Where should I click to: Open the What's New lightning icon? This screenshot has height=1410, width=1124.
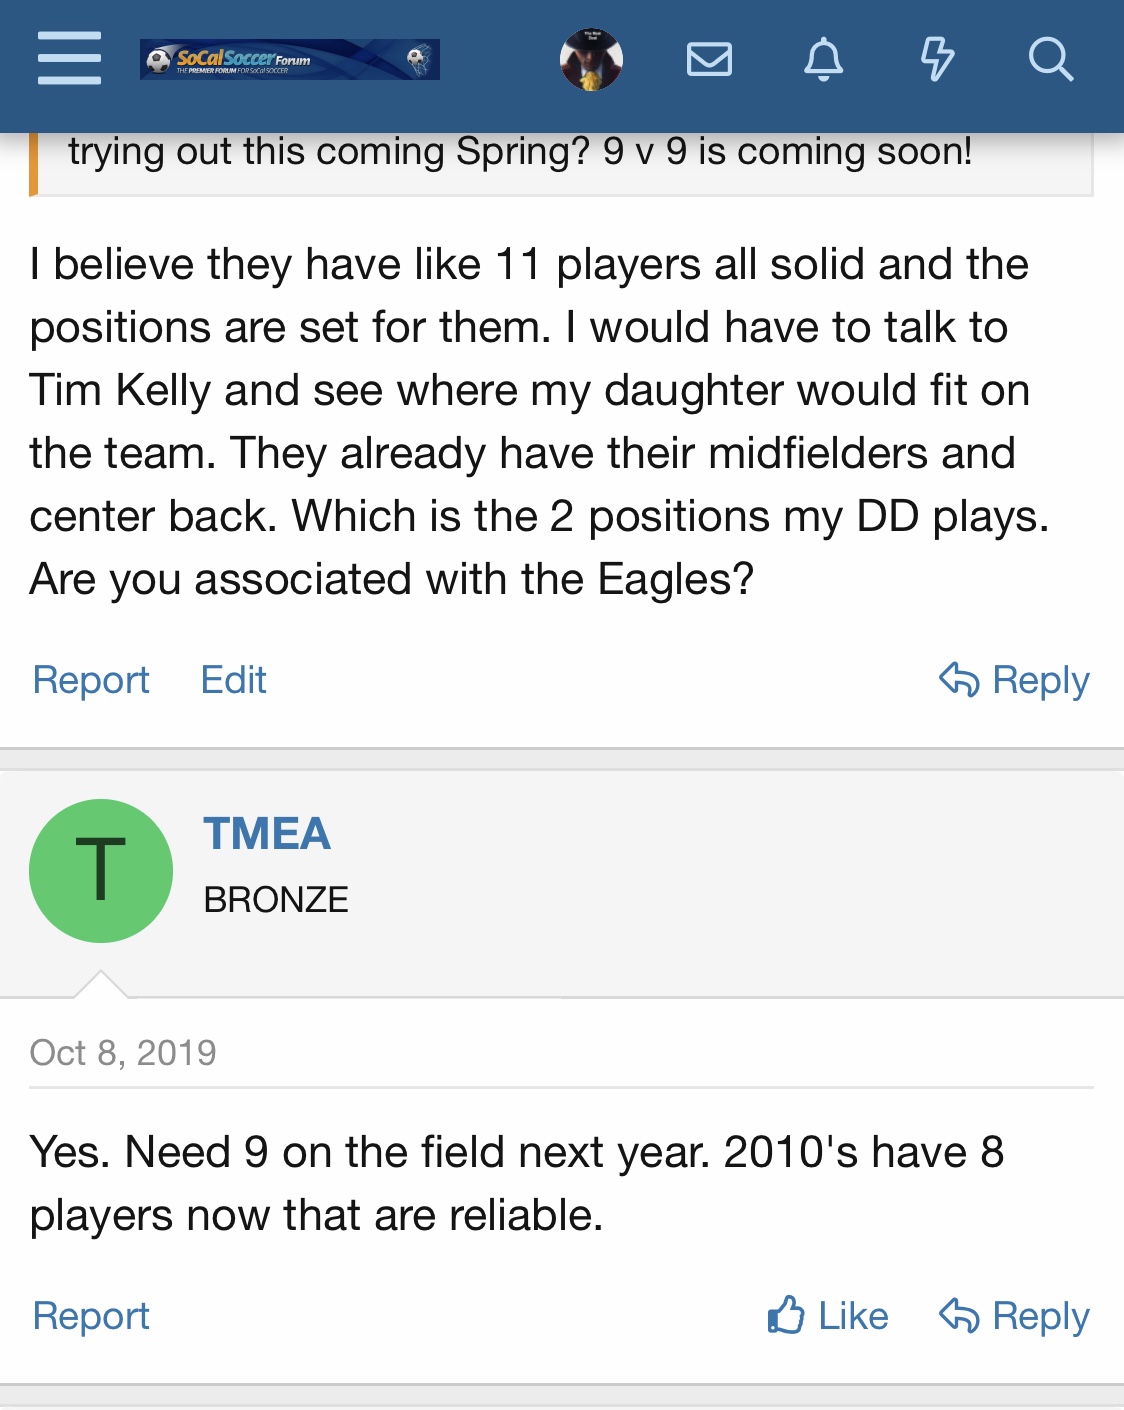pos(936,60)
